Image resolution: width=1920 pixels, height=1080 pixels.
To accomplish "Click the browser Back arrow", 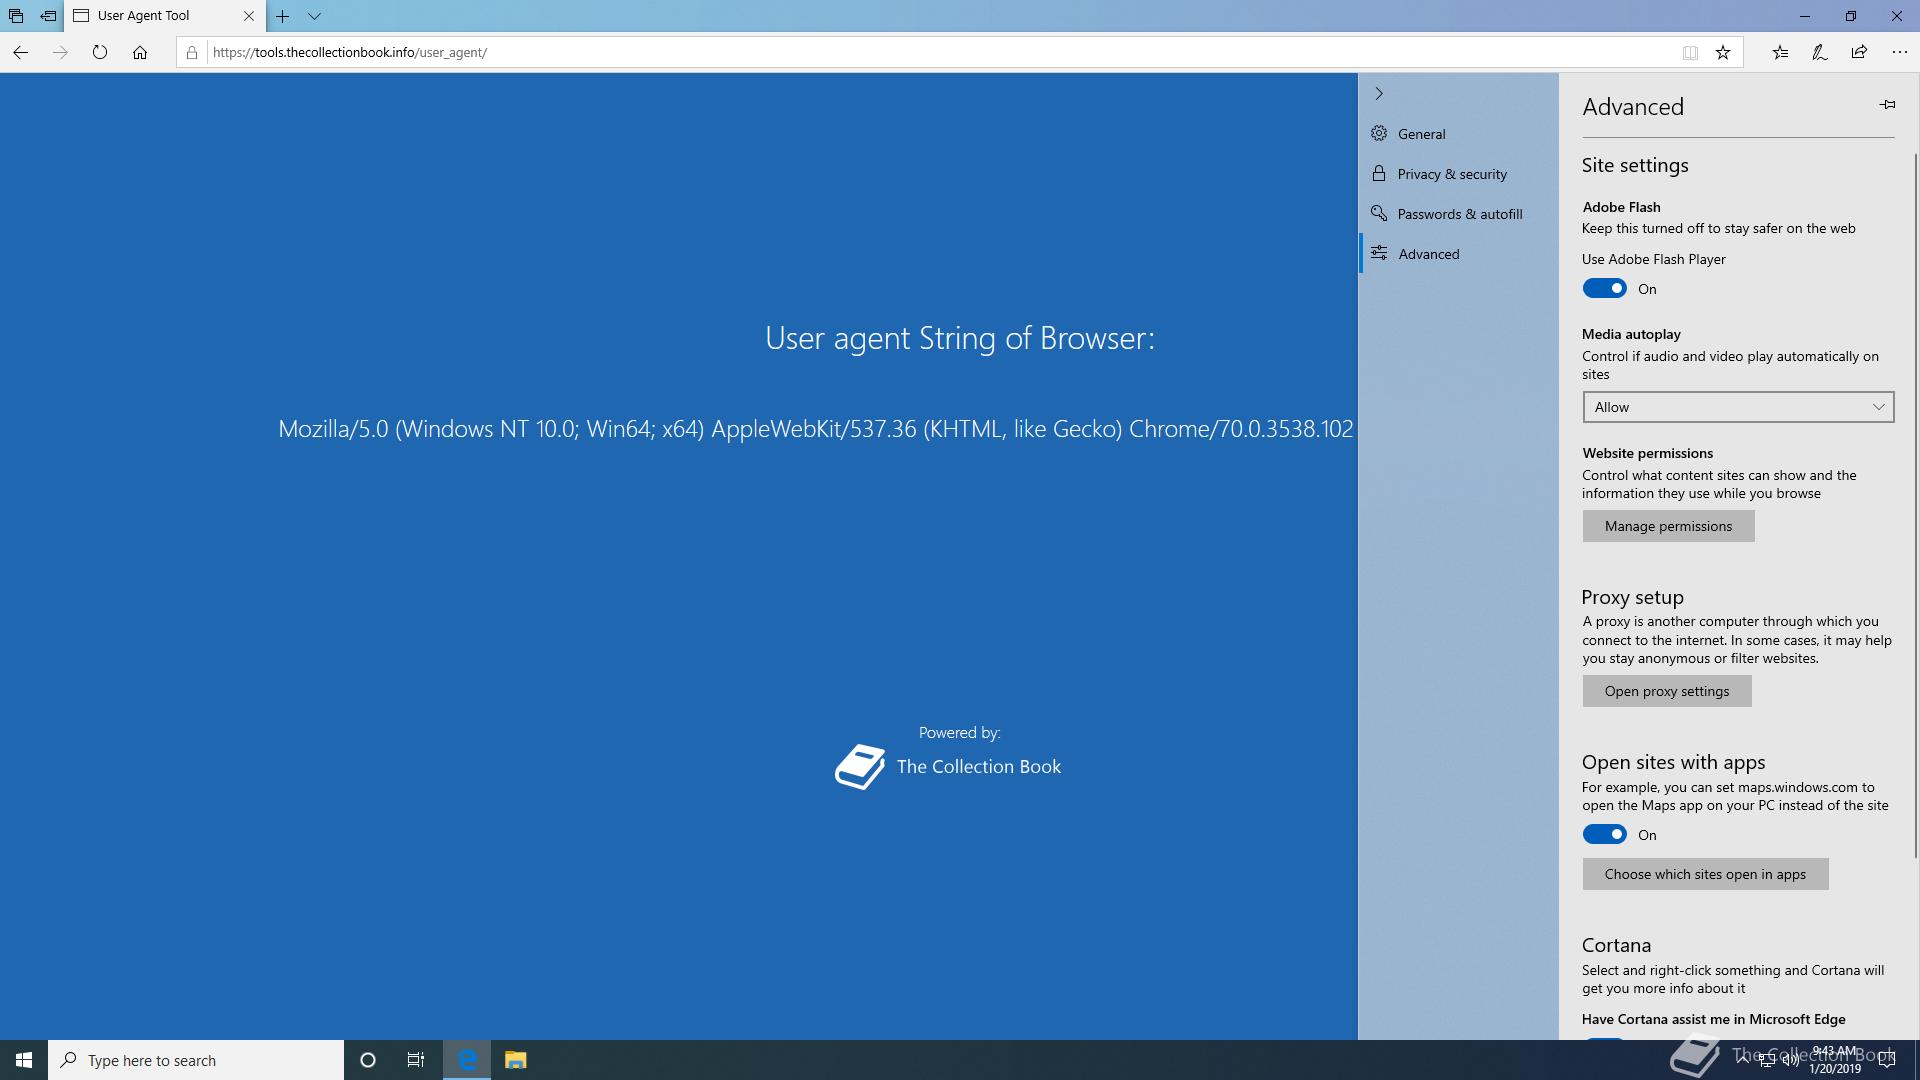I will click(x=20, y=52).
